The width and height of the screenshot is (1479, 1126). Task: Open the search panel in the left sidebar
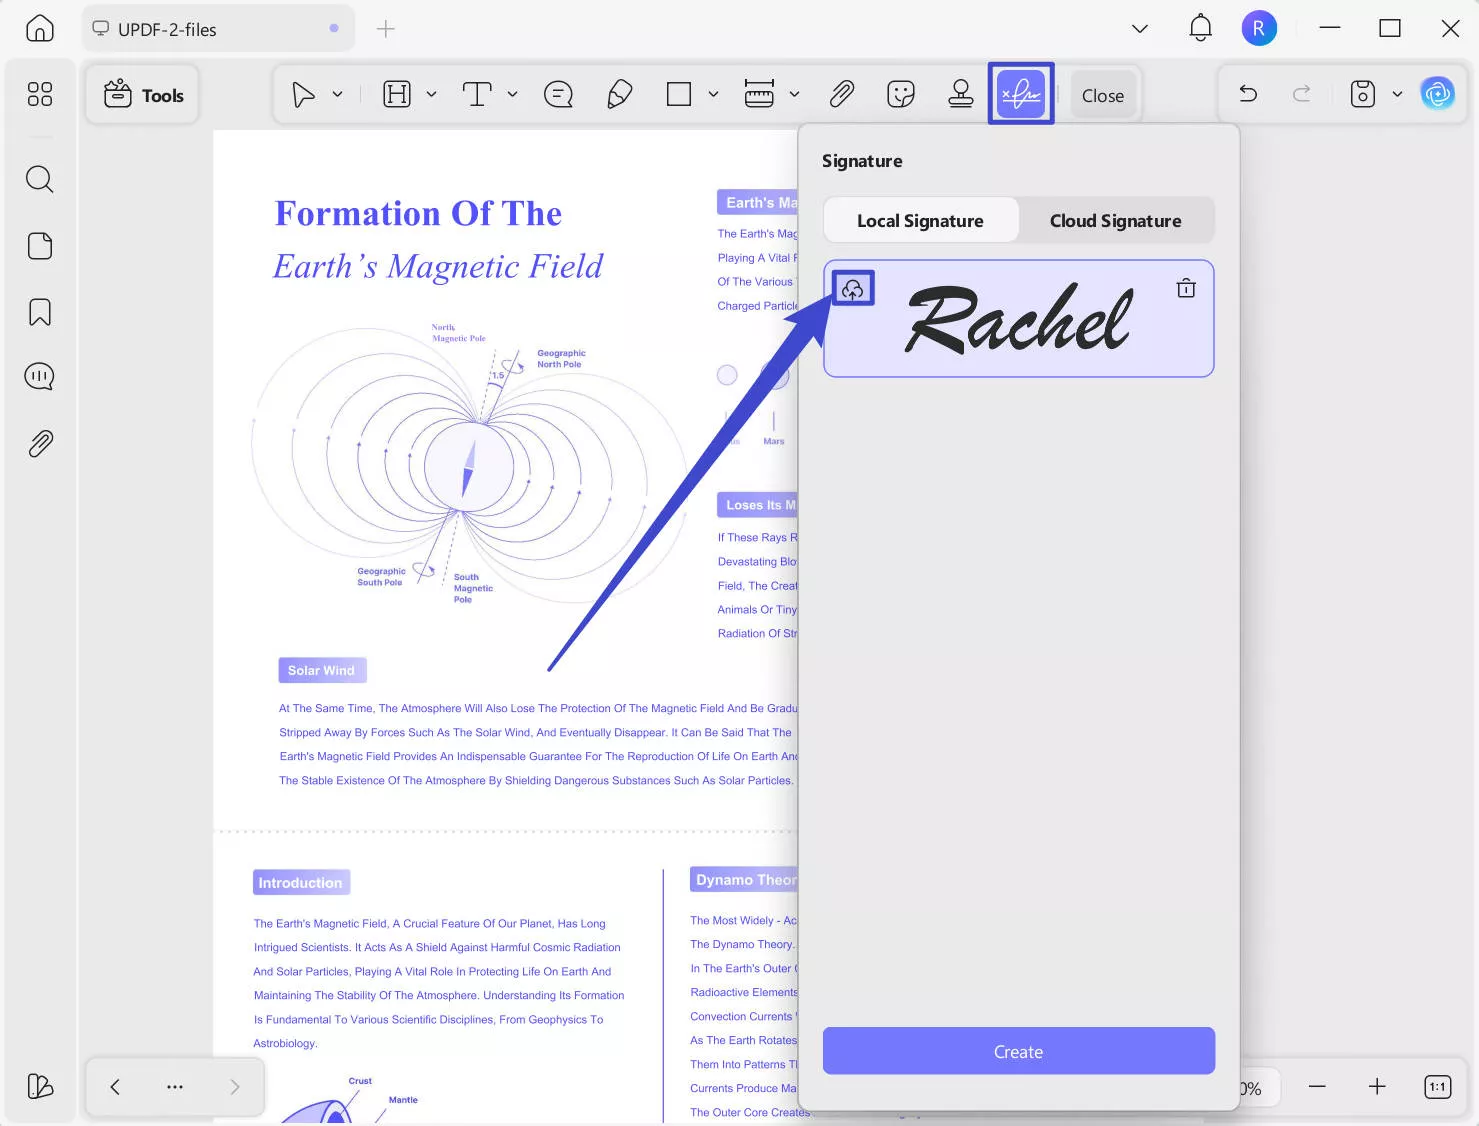tap(40, 179)
